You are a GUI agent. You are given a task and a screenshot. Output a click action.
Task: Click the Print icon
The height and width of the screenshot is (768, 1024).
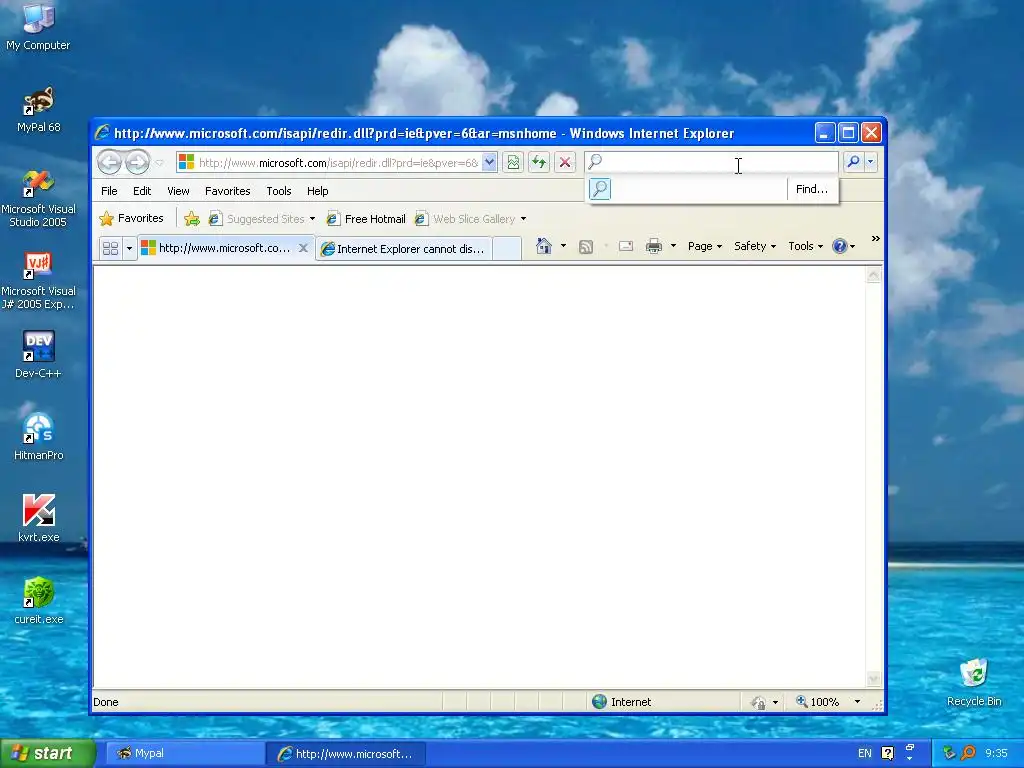click(x=654, y=246)
